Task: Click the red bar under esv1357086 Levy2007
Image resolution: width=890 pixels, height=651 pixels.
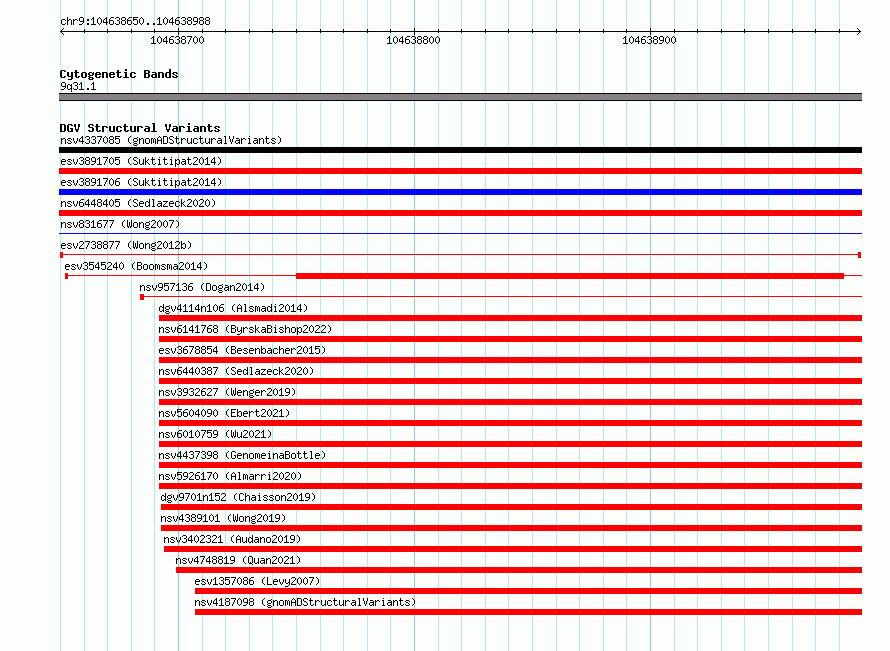Action: (x=528, y=591)
